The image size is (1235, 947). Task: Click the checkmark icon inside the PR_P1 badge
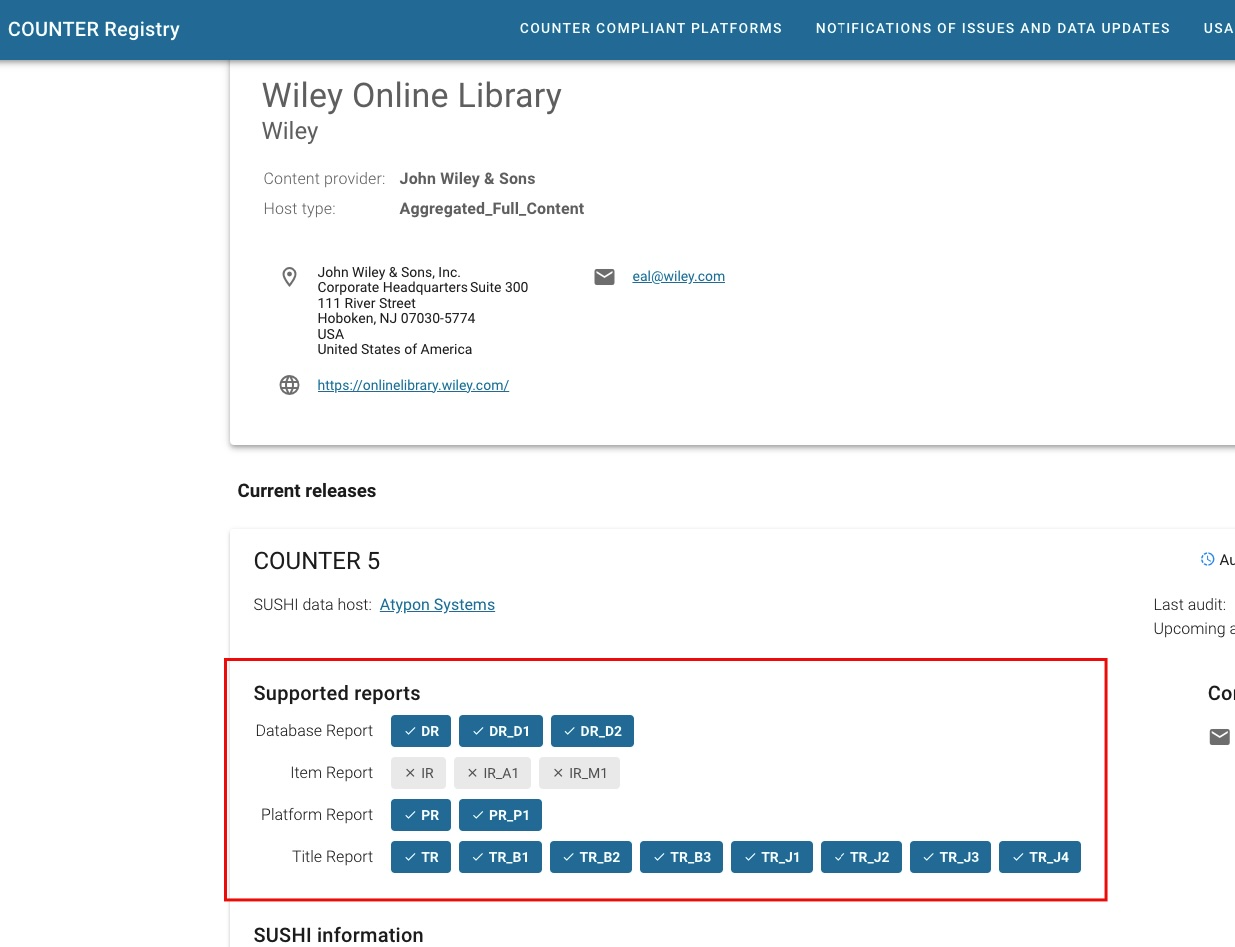click(476, 815)
